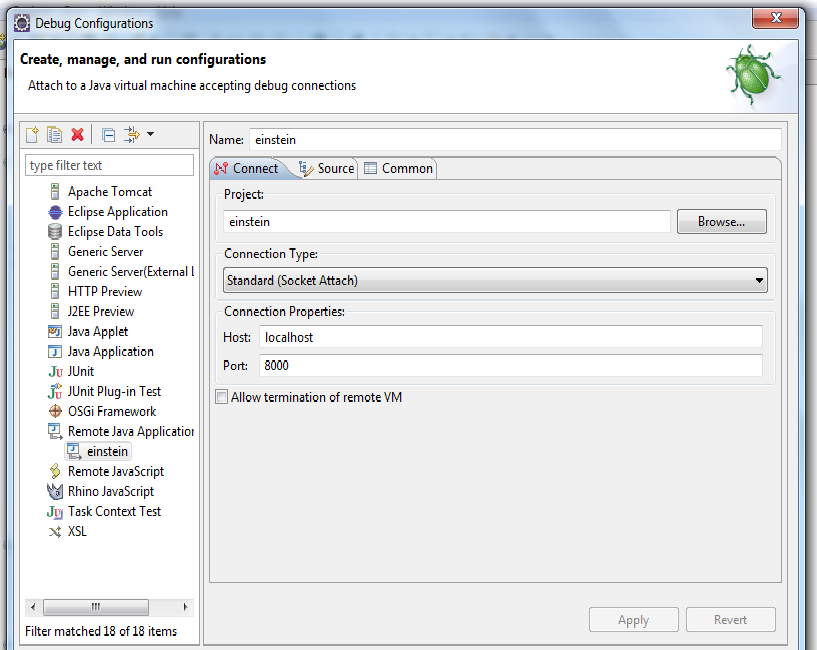Image resolution: width=817 pixels, height=650 pixels.
Task: Select the HTTP Preview entry
Action: pos(105,291)
